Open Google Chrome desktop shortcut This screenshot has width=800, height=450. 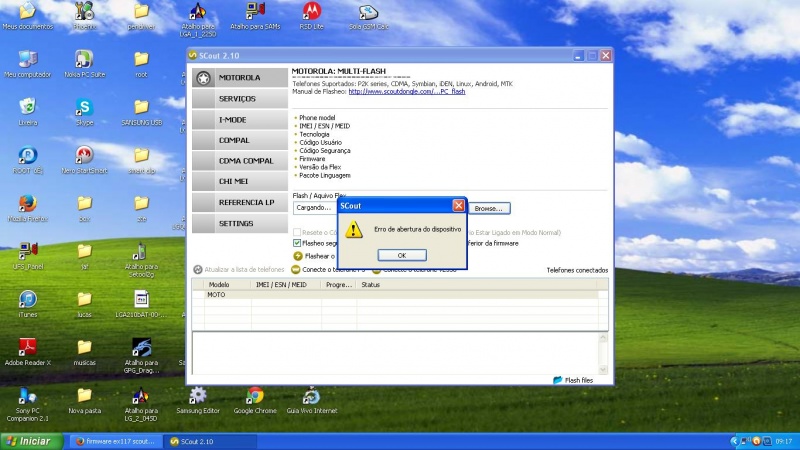click(x=255, y=400)
